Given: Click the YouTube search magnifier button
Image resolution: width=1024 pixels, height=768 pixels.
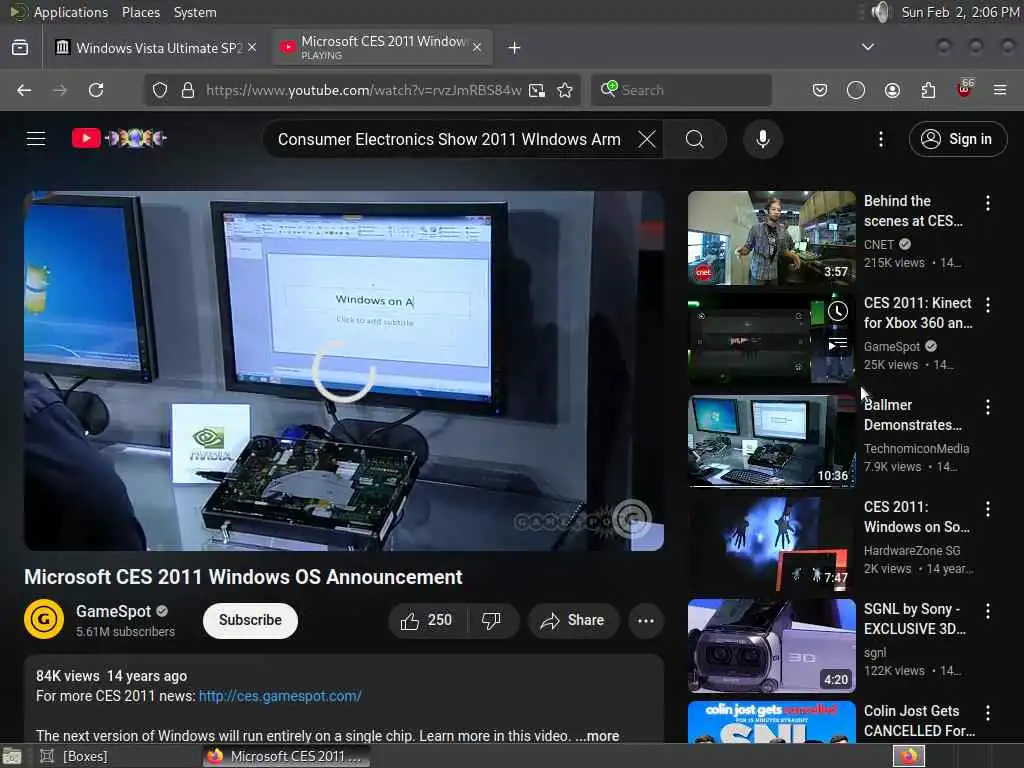Looking at the screenshot, I should click(x=695, y=139).
